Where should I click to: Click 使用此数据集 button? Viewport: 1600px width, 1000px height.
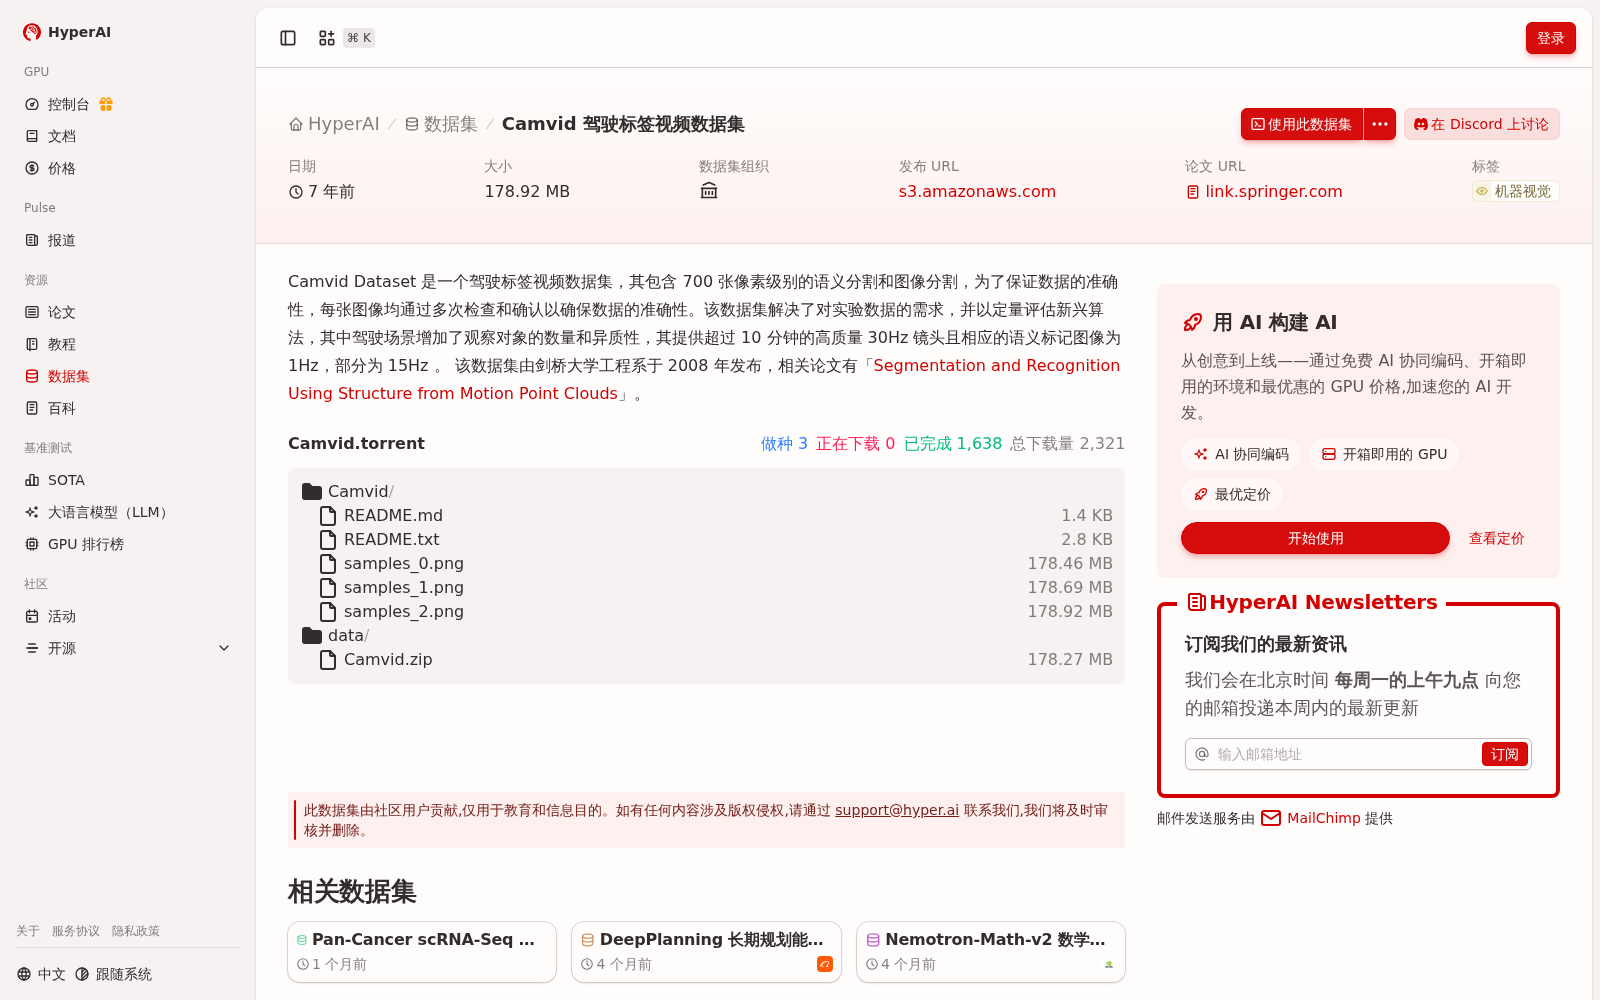coord(1301,124)
